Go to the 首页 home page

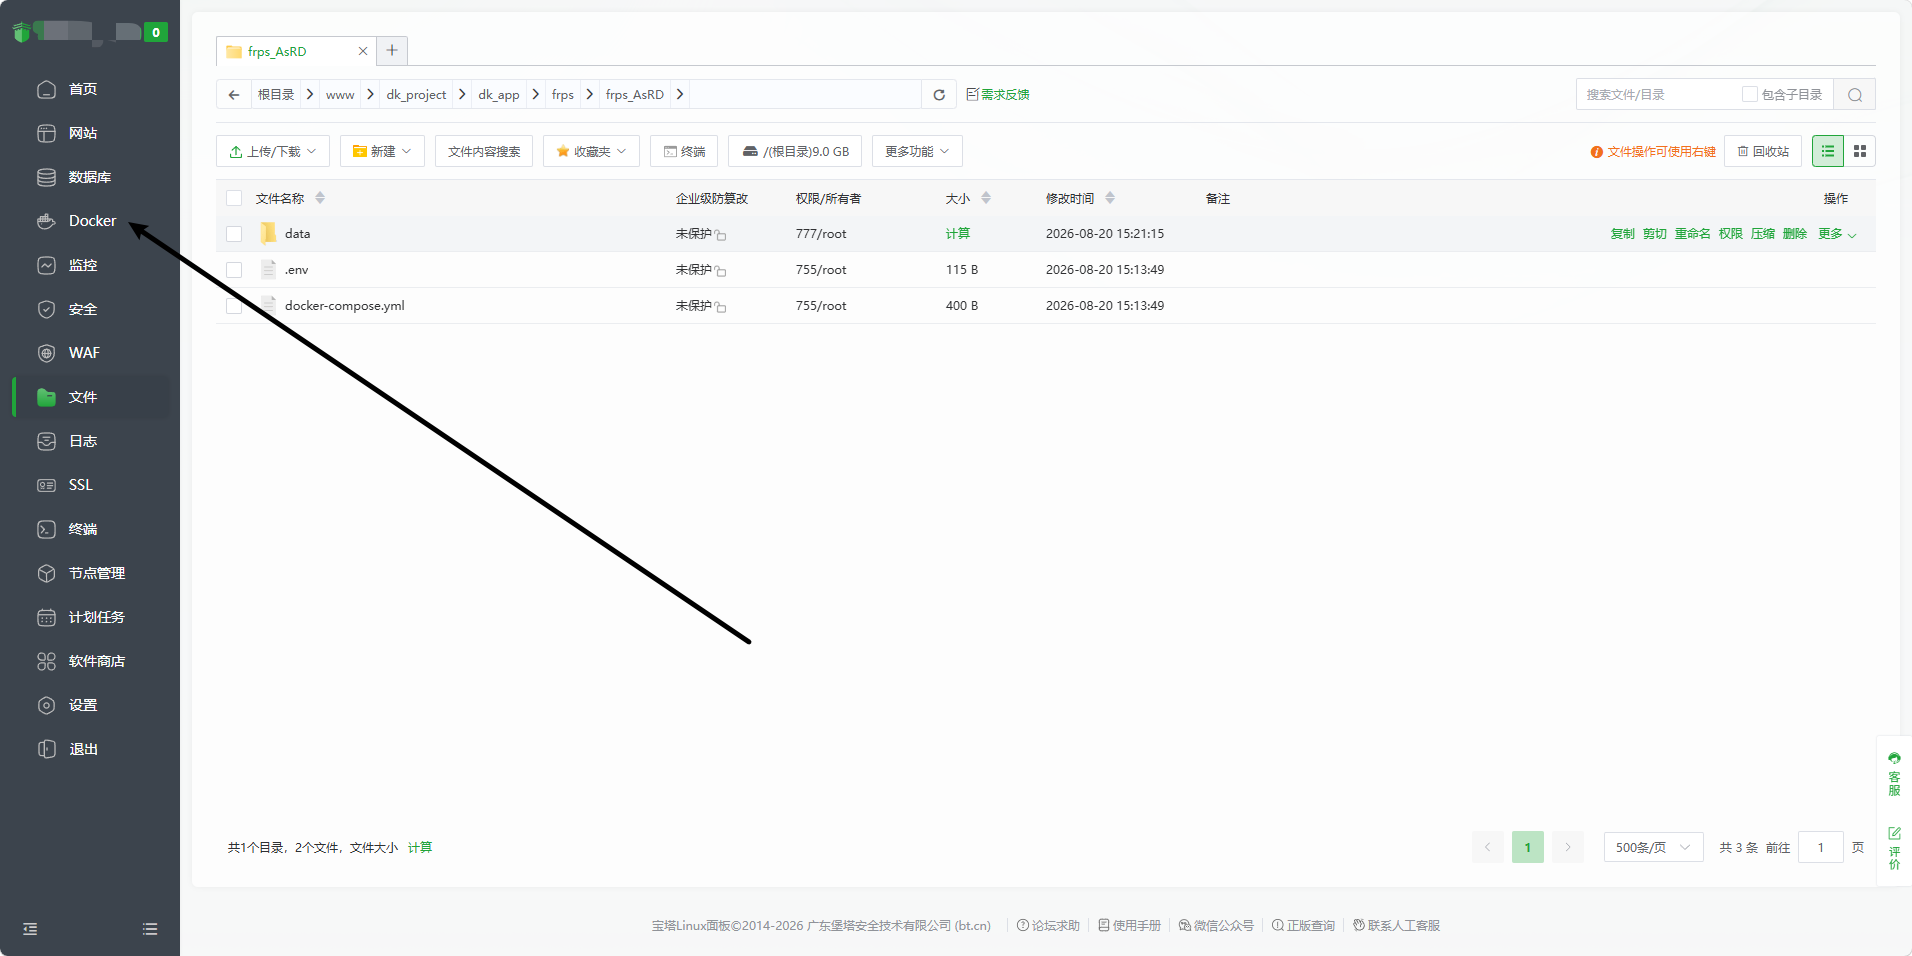82,89
